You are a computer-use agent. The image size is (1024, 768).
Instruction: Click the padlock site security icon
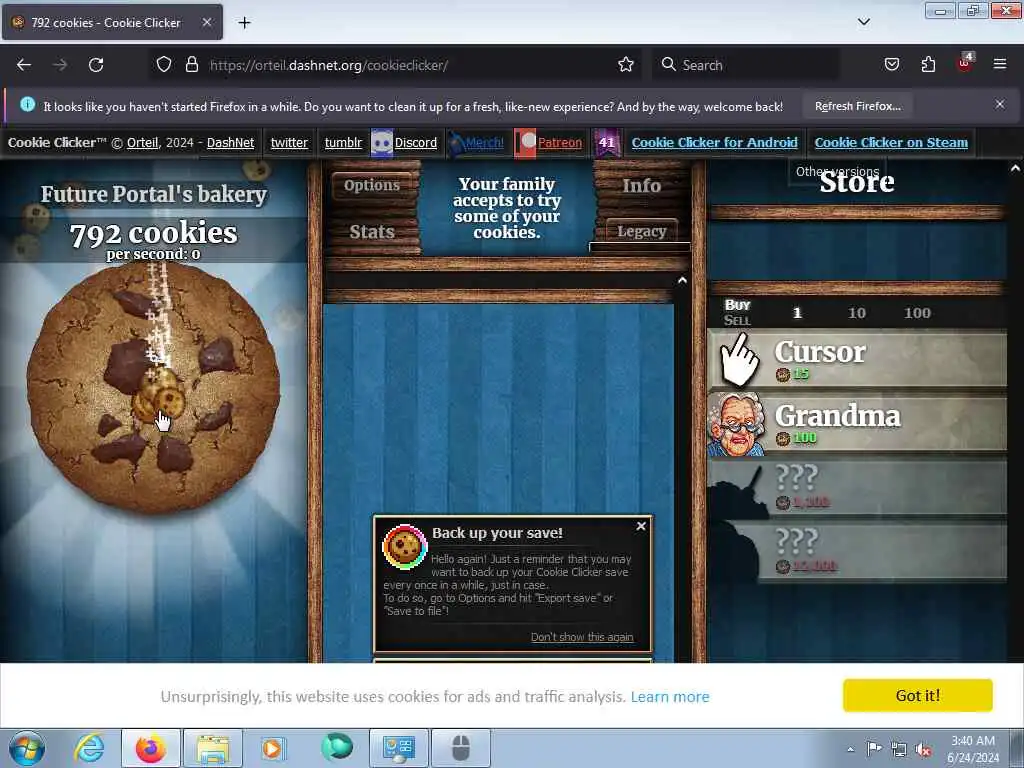tap(191, 65)
